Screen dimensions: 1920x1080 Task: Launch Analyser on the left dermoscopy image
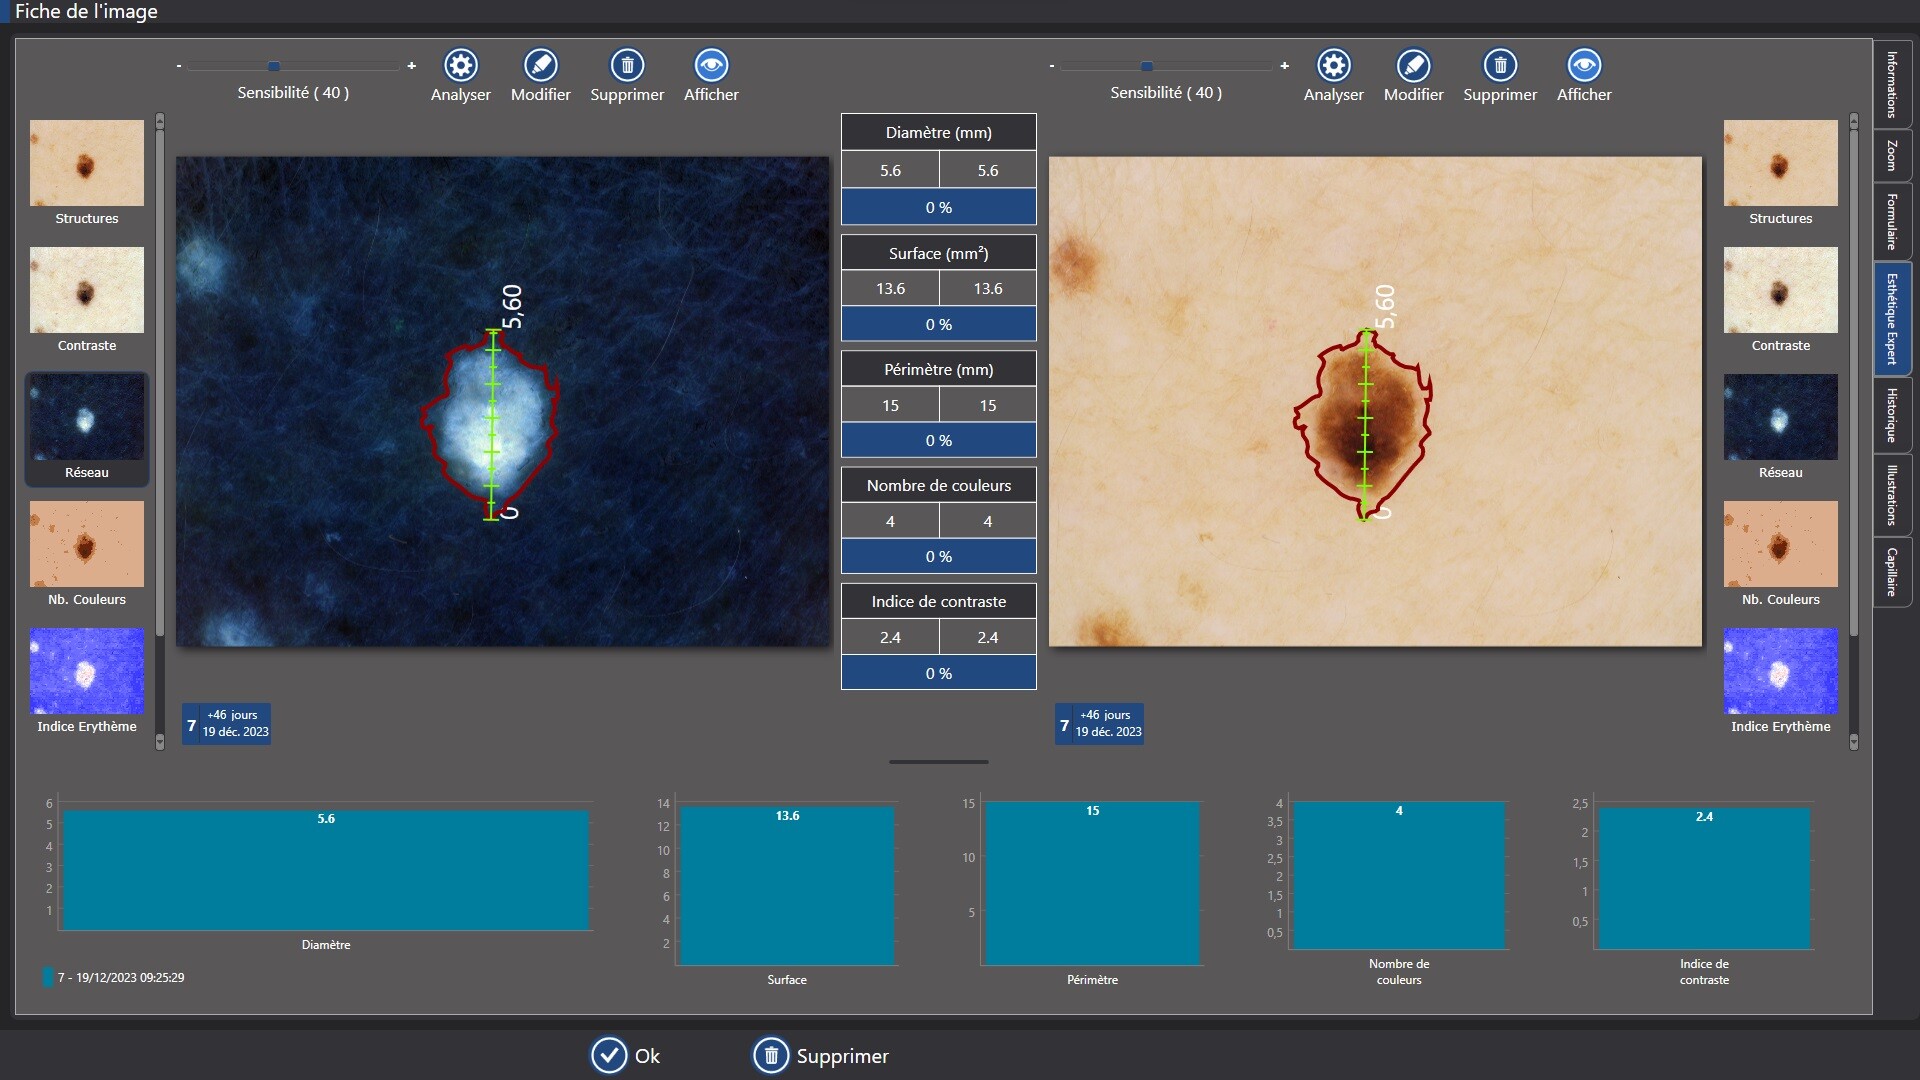click(x=460, y=64)
